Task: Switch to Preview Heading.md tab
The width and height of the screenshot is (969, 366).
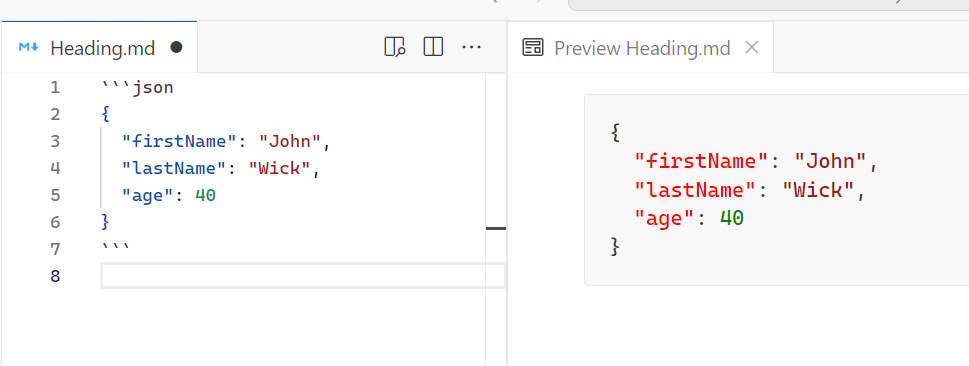Action: [640, 47]
